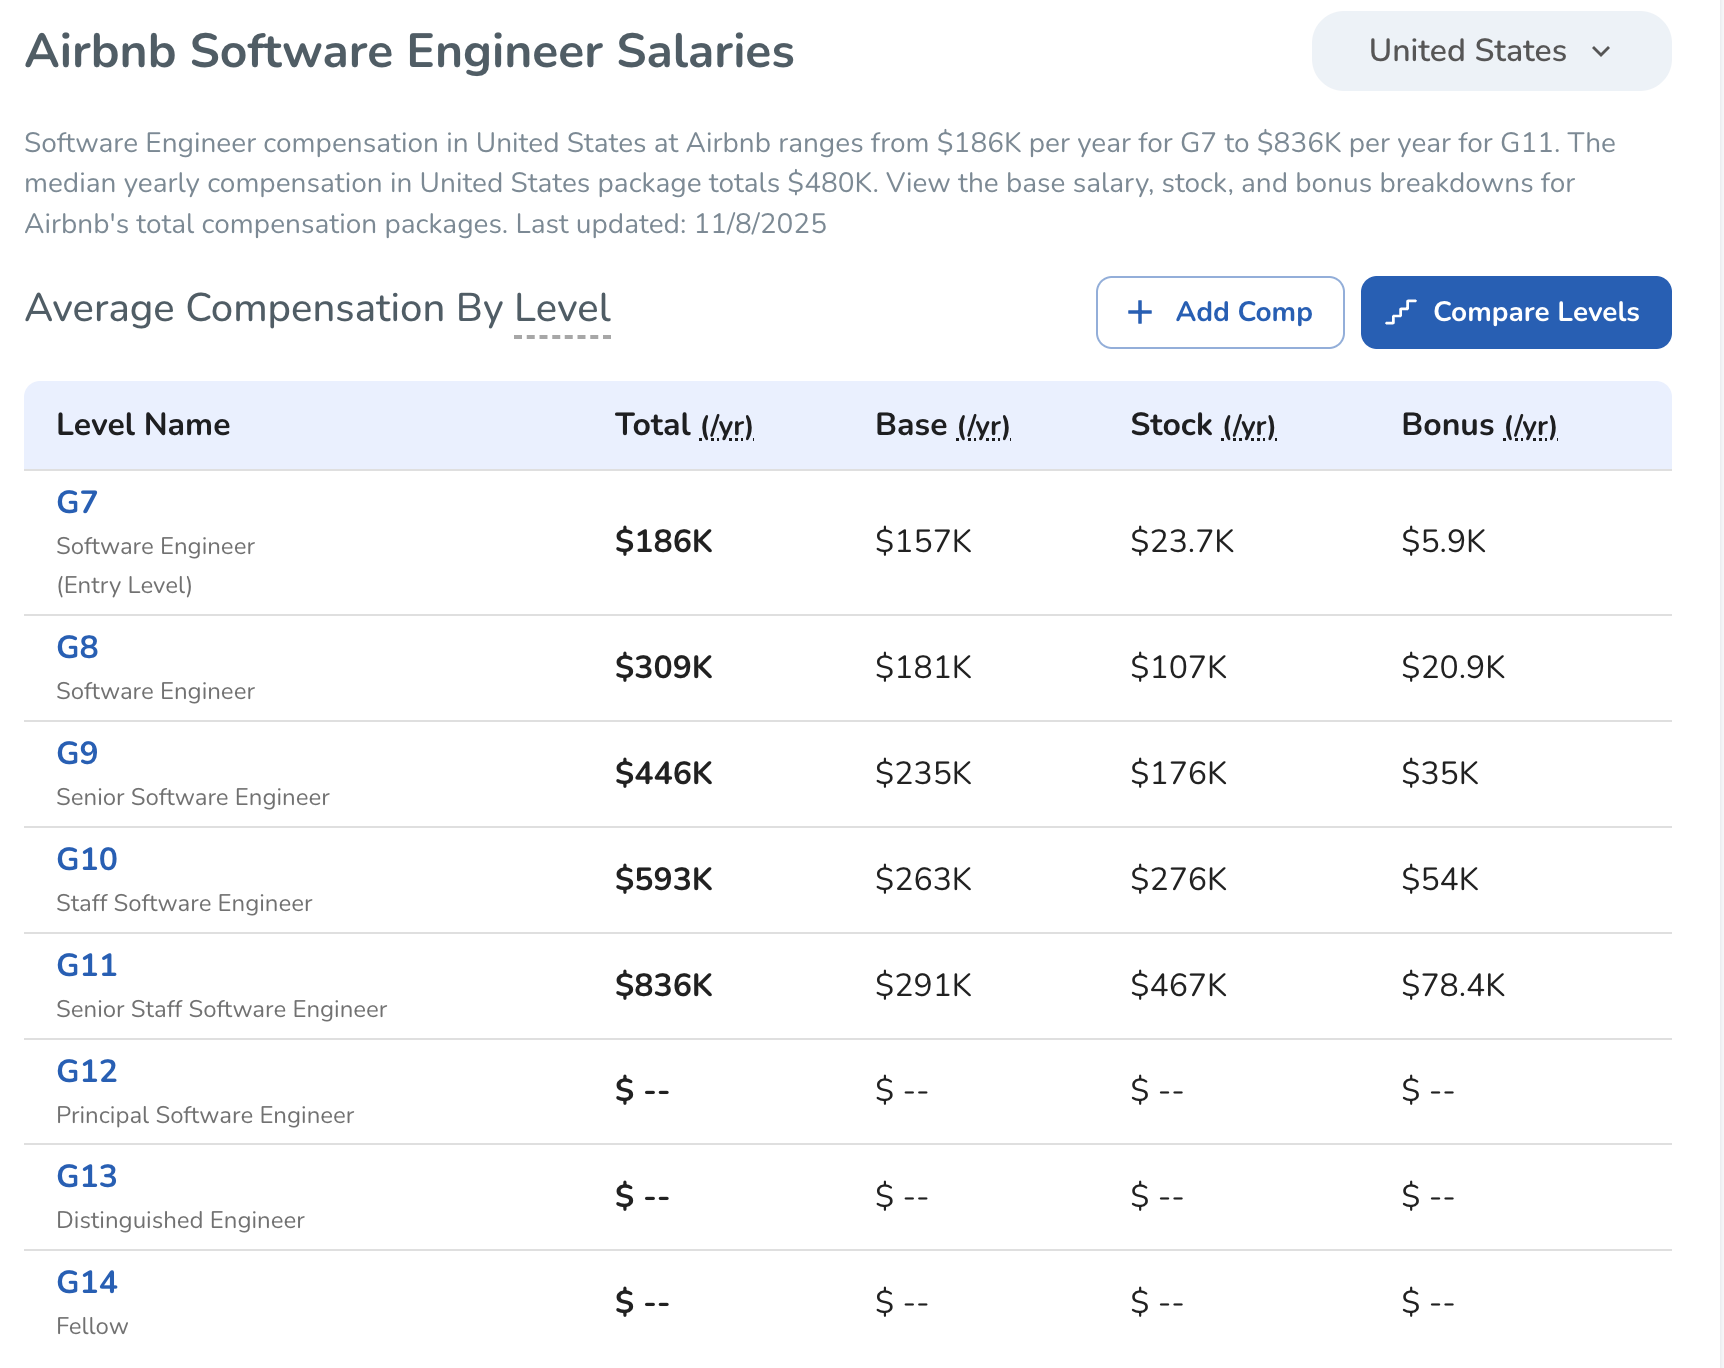
Task: Open the G7 level link
Action: [x=77, y=502]
